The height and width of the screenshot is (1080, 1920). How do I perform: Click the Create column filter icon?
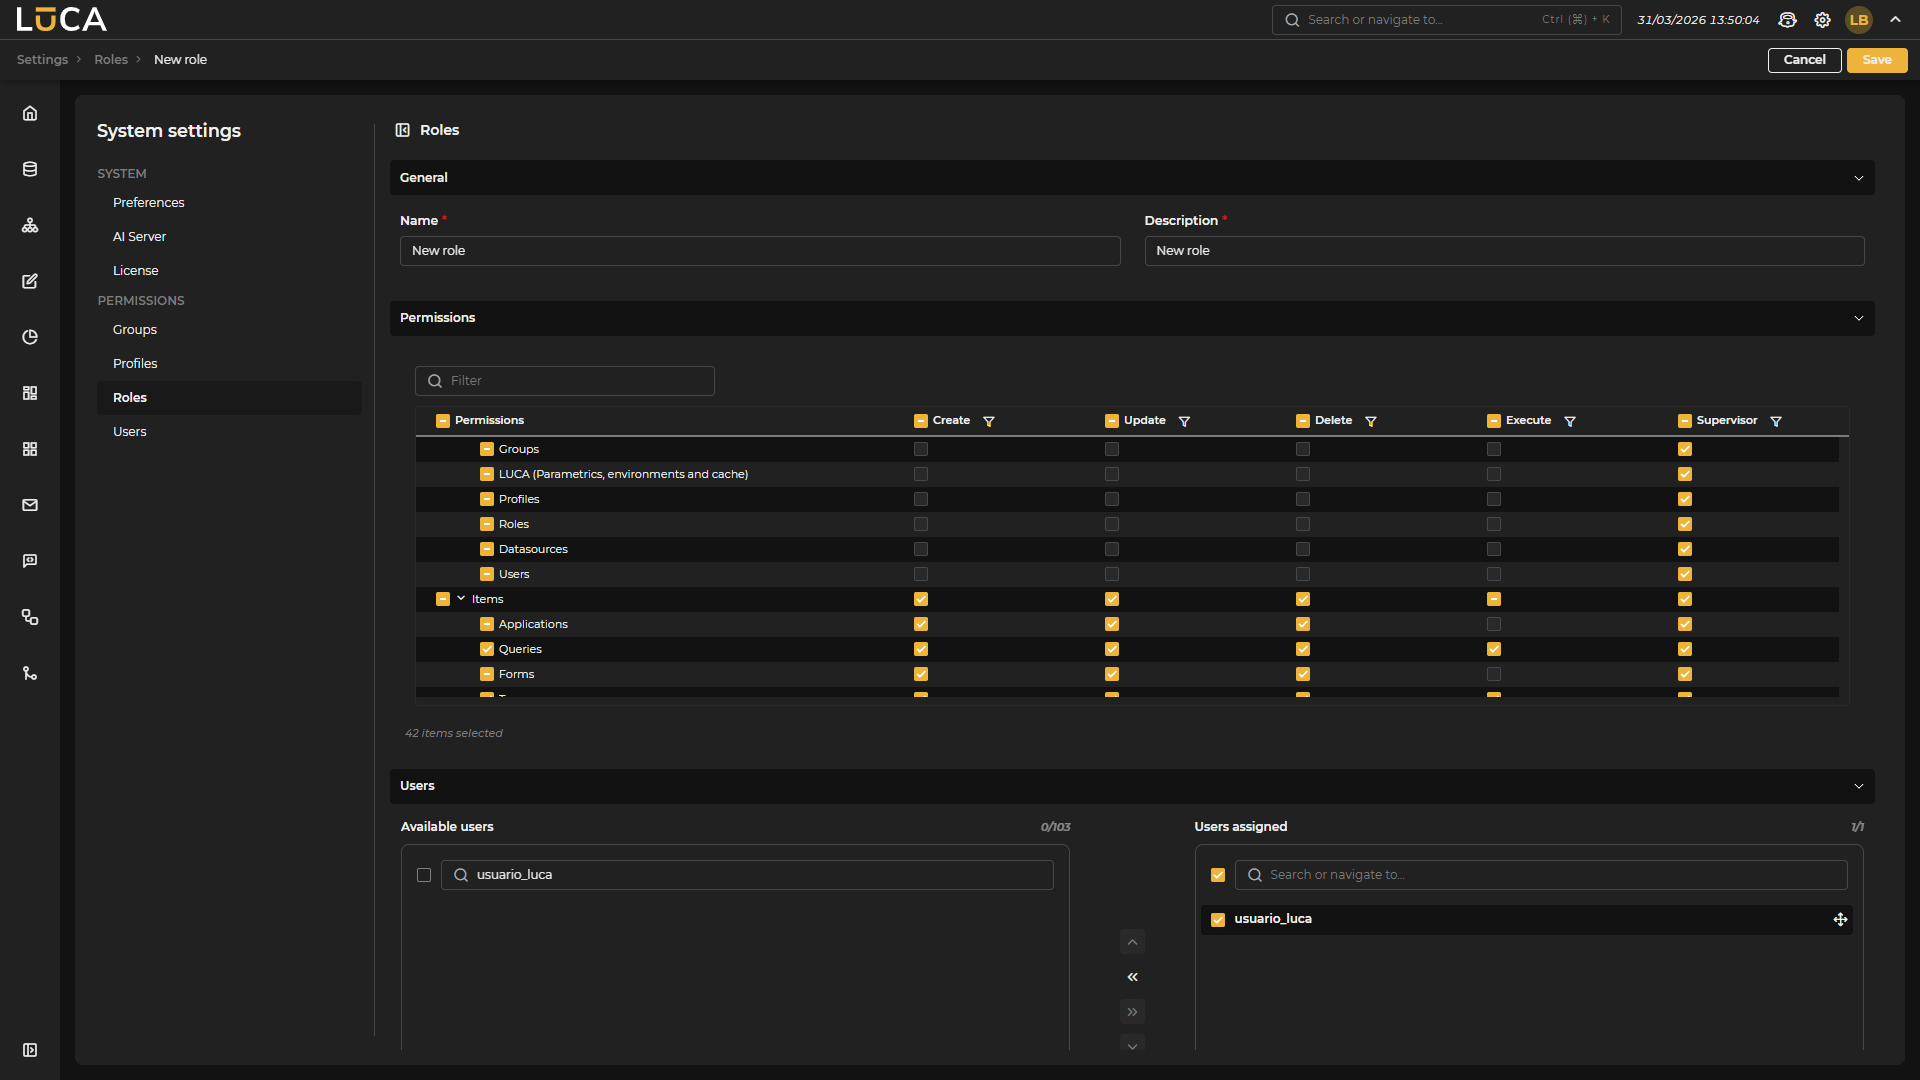click(989, 421)
